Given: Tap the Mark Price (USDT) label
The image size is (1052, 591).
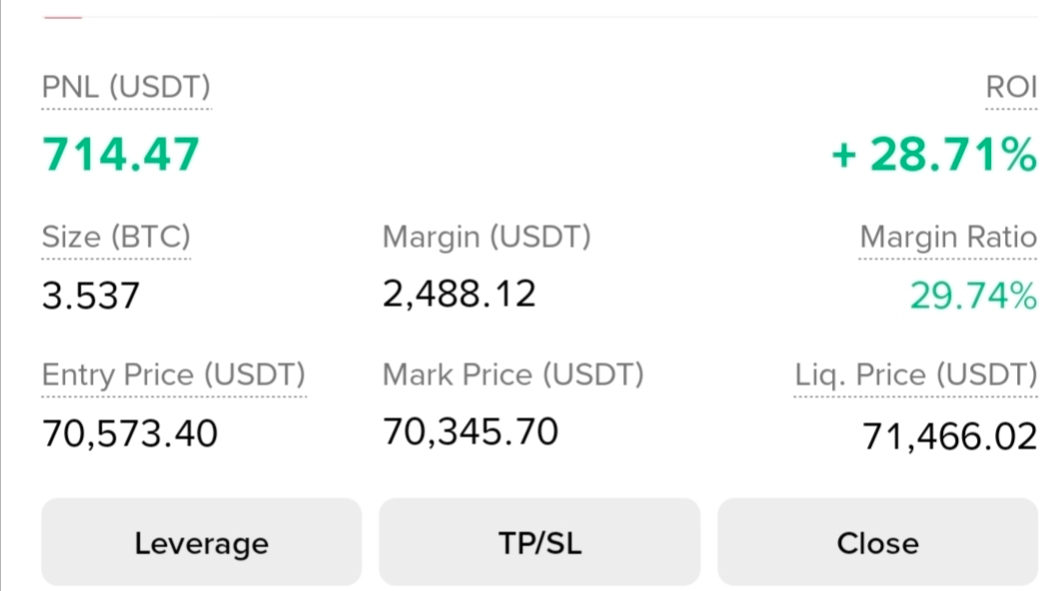Looking at the screenshot, I should point(513,374).
